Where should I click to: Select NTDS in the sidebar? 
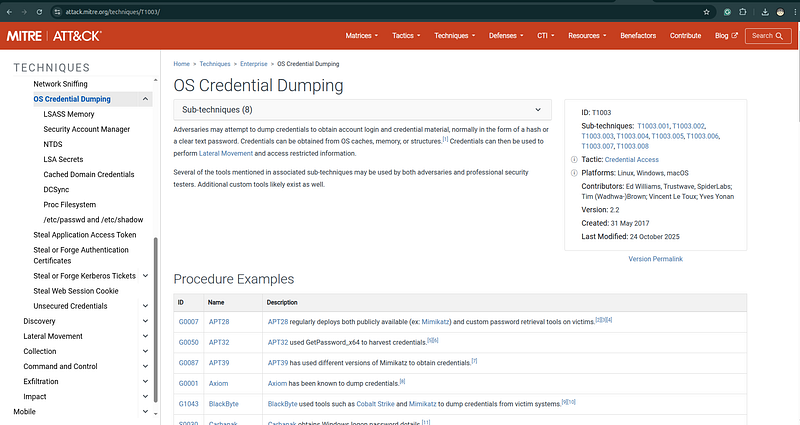click(x=53, y=144)
